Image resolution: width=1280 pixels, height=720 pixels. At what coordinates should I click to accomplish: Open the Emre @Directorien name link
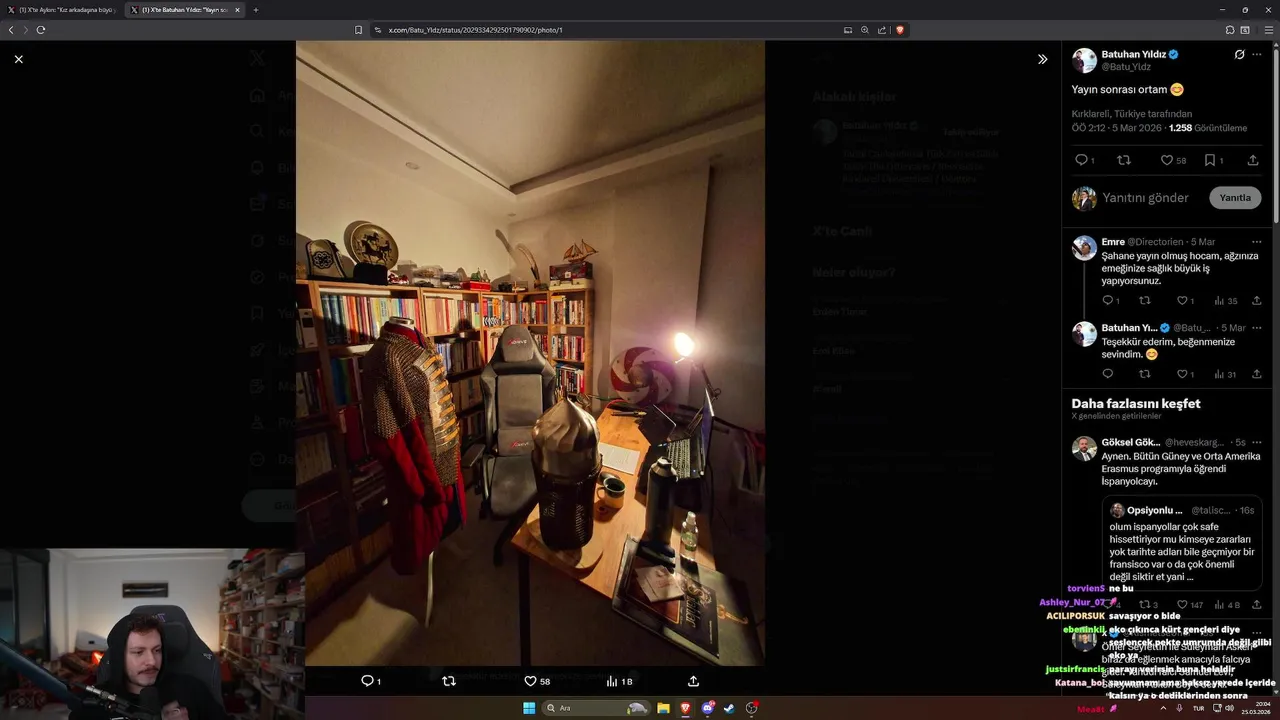coord(1142,242)
